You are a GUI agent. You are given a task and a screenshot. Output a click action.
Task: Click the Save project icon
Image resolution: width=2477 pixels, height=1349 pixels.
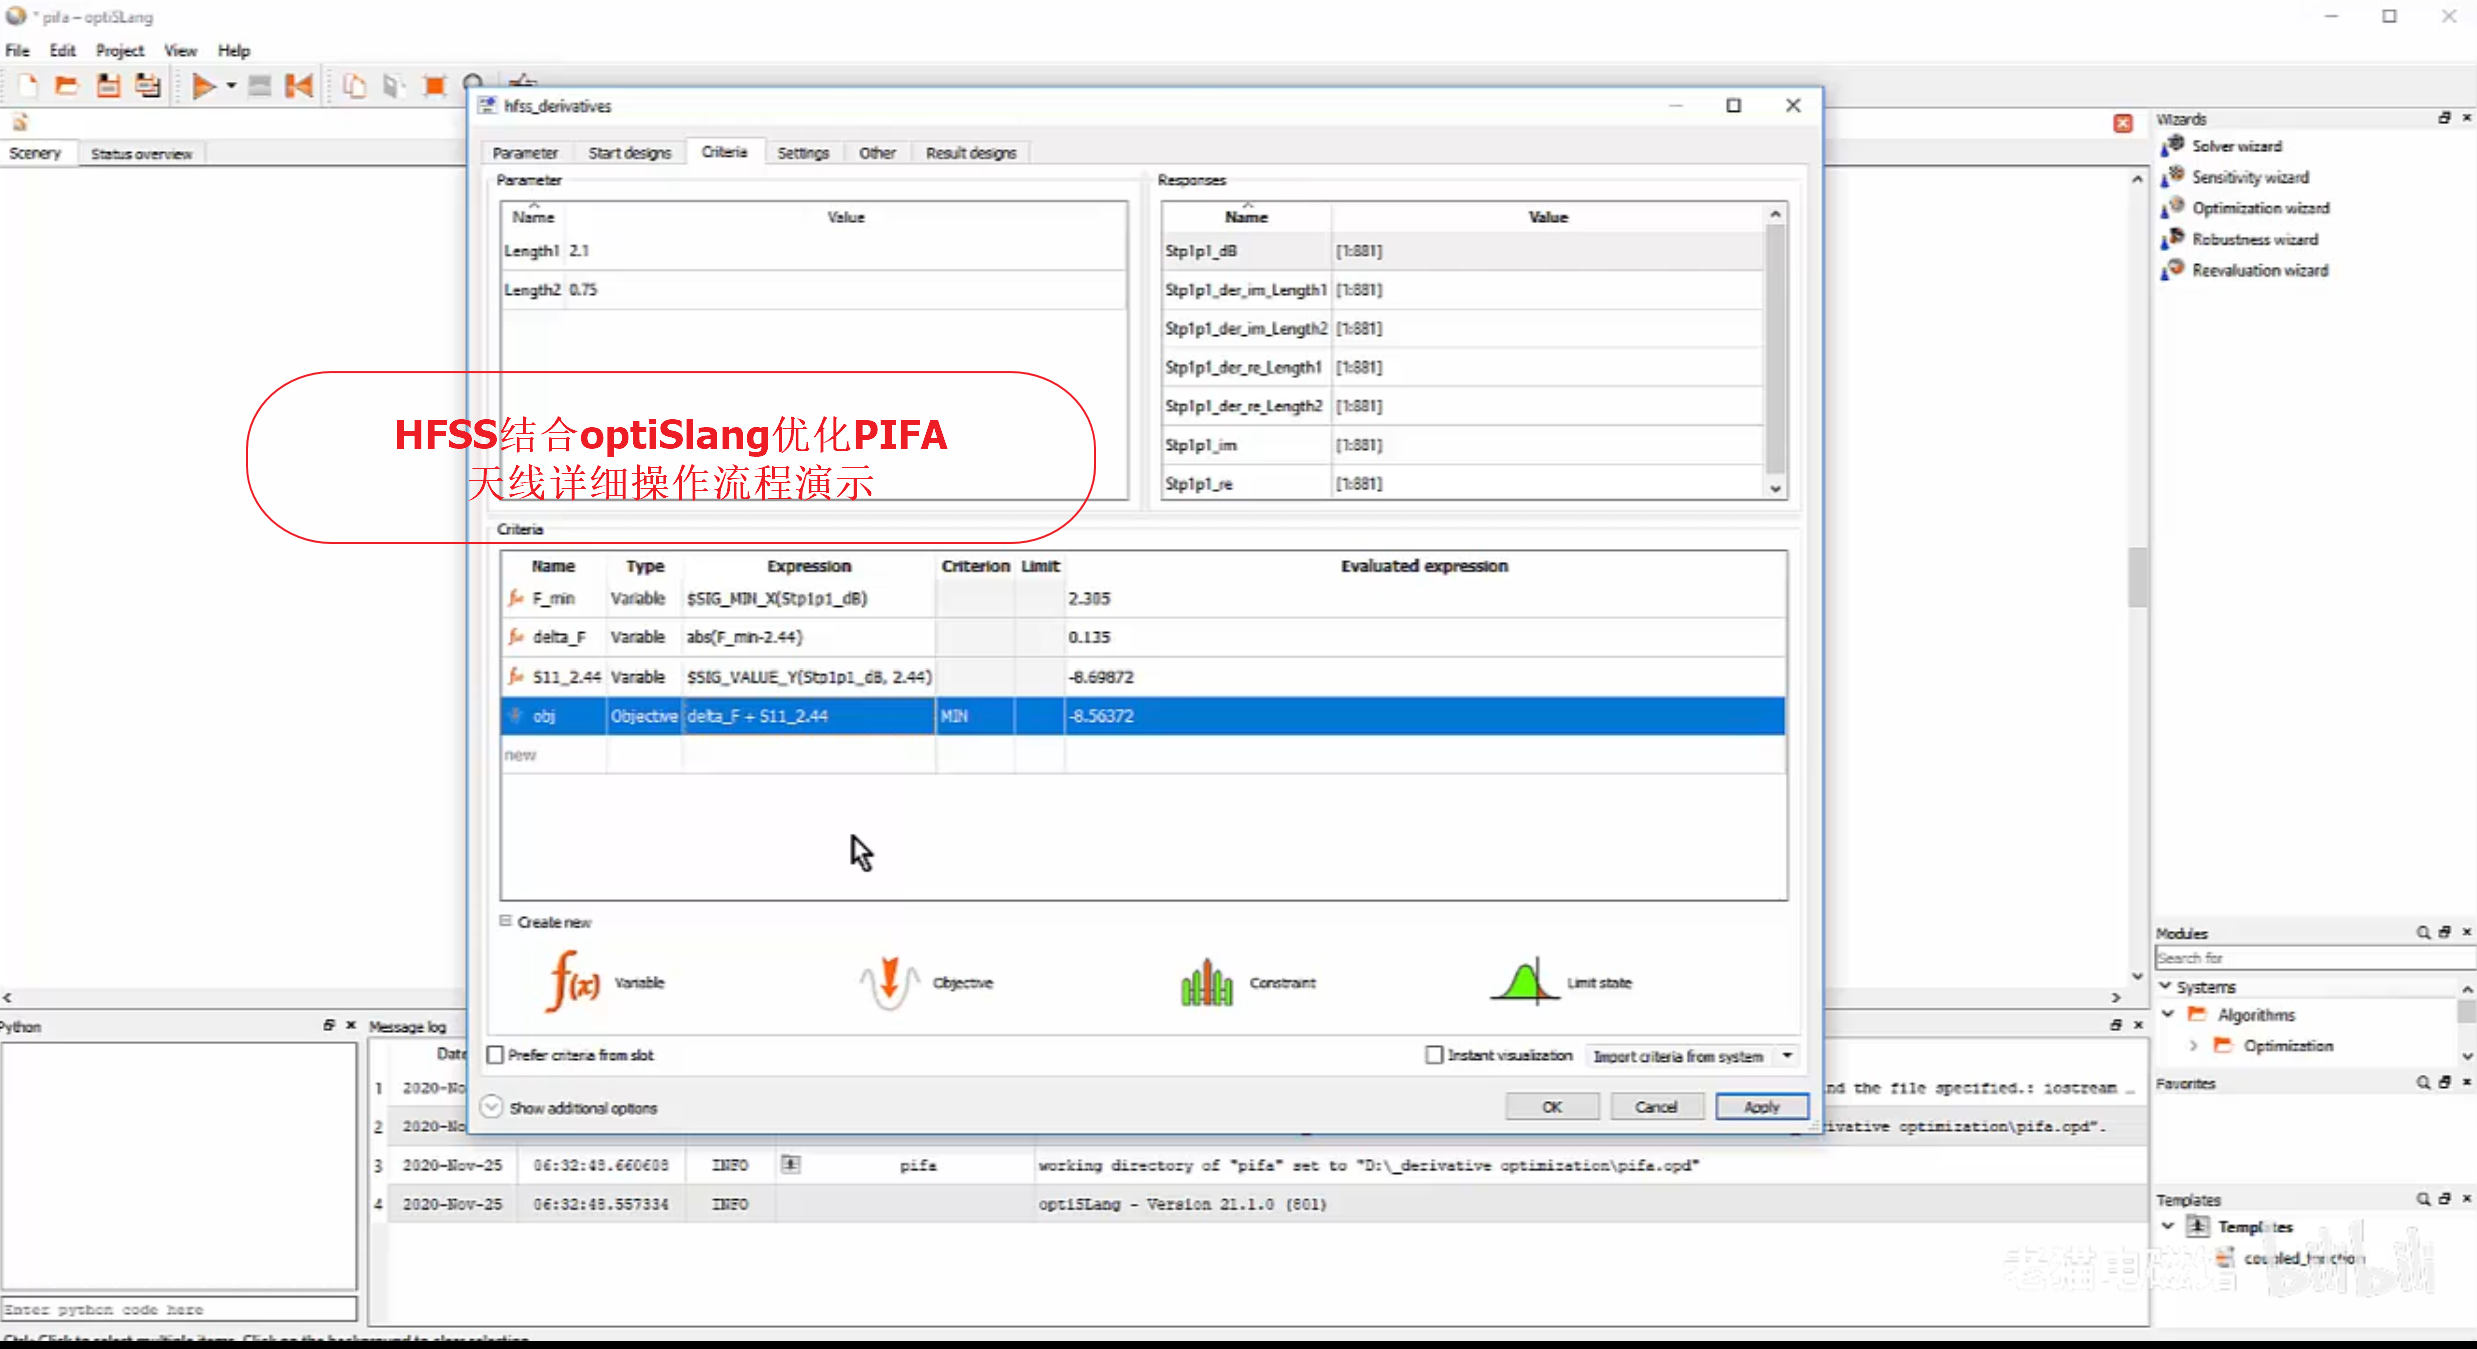(x=108, y=86)
